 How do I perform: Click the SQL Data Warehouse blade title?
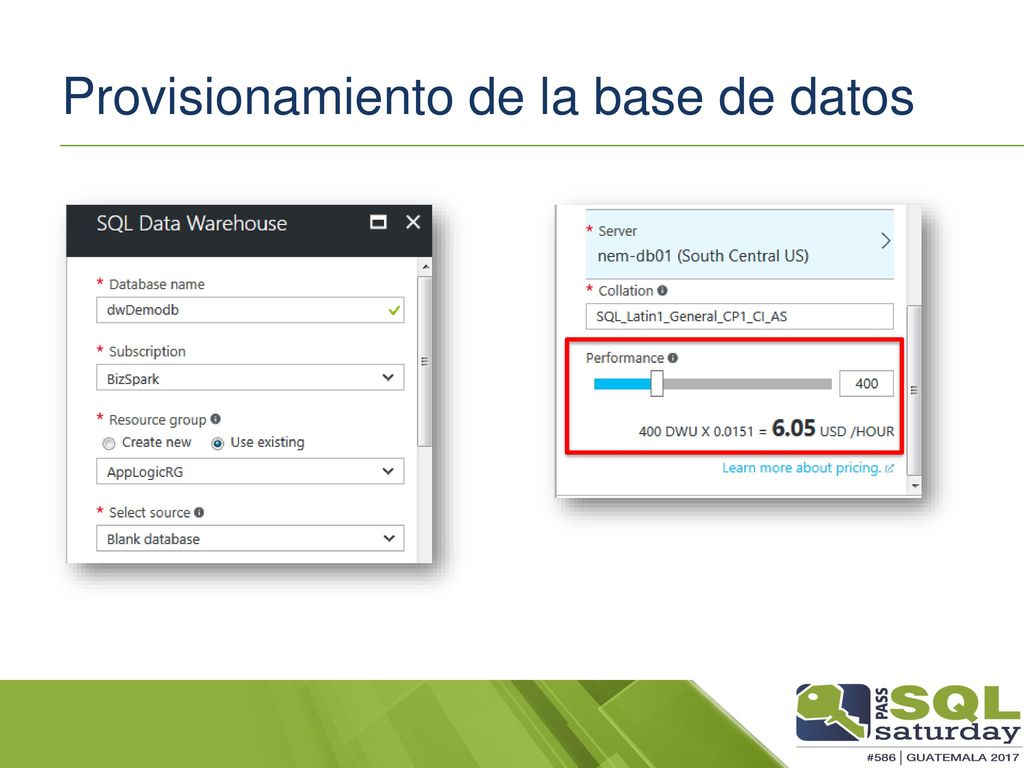(x=191, y=223)
